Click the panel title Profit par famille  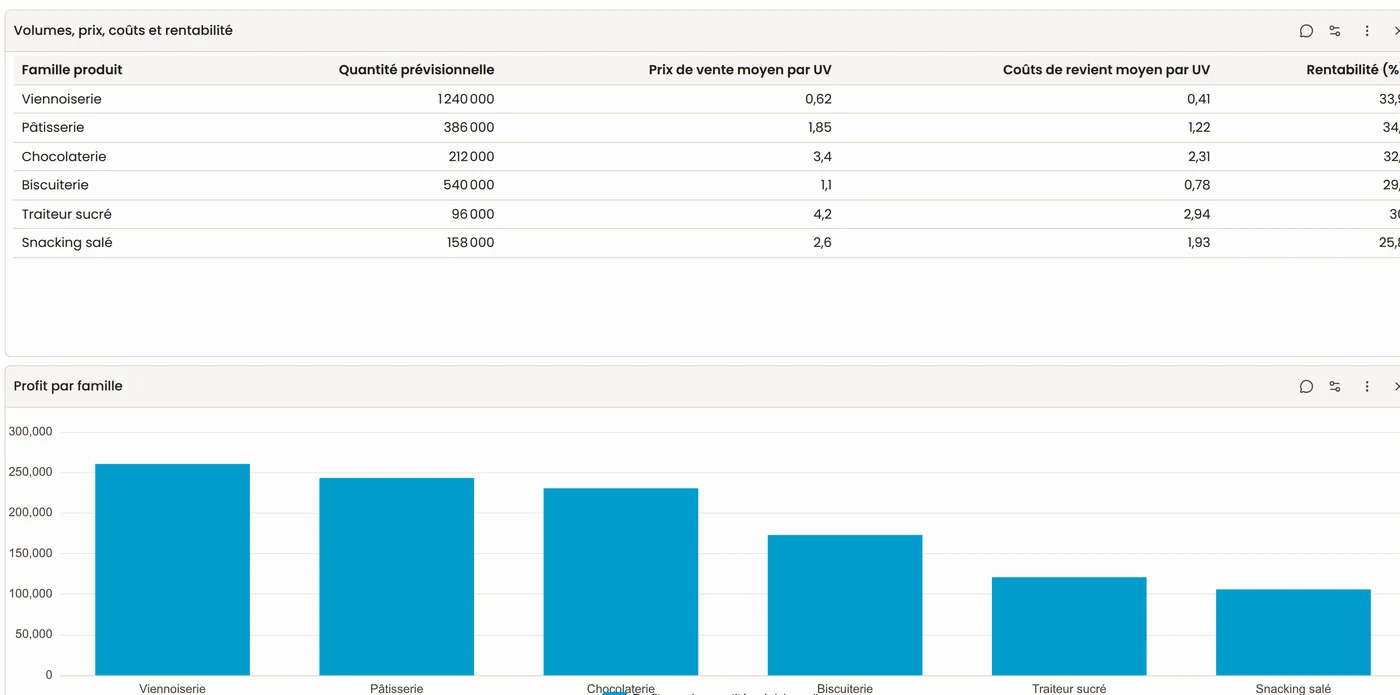point(68,386)
